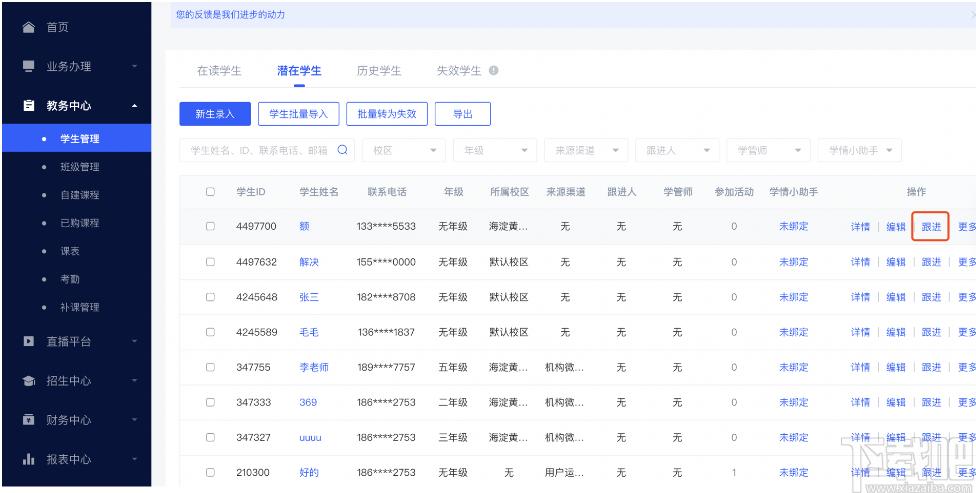Select 学生管理 in the sidebar
976x493 pixels.
coord(76,138)
